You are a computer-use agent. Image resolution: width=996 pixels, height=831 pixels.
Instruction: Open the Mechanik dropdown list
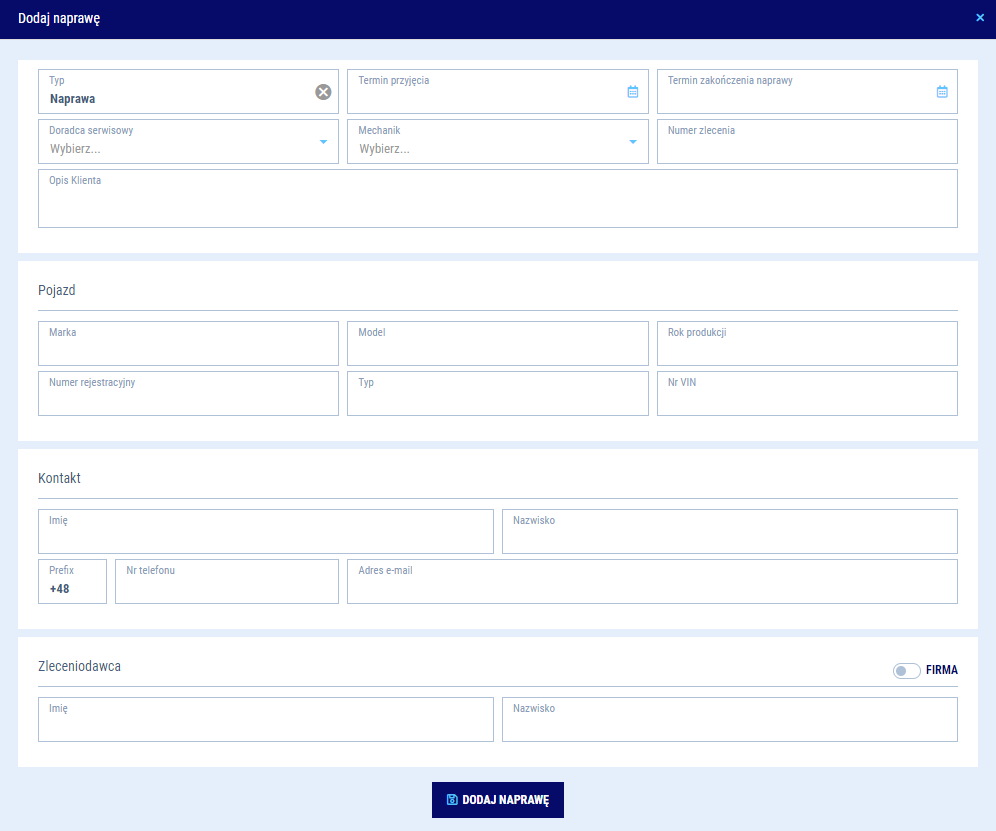[x=632, y=142]
